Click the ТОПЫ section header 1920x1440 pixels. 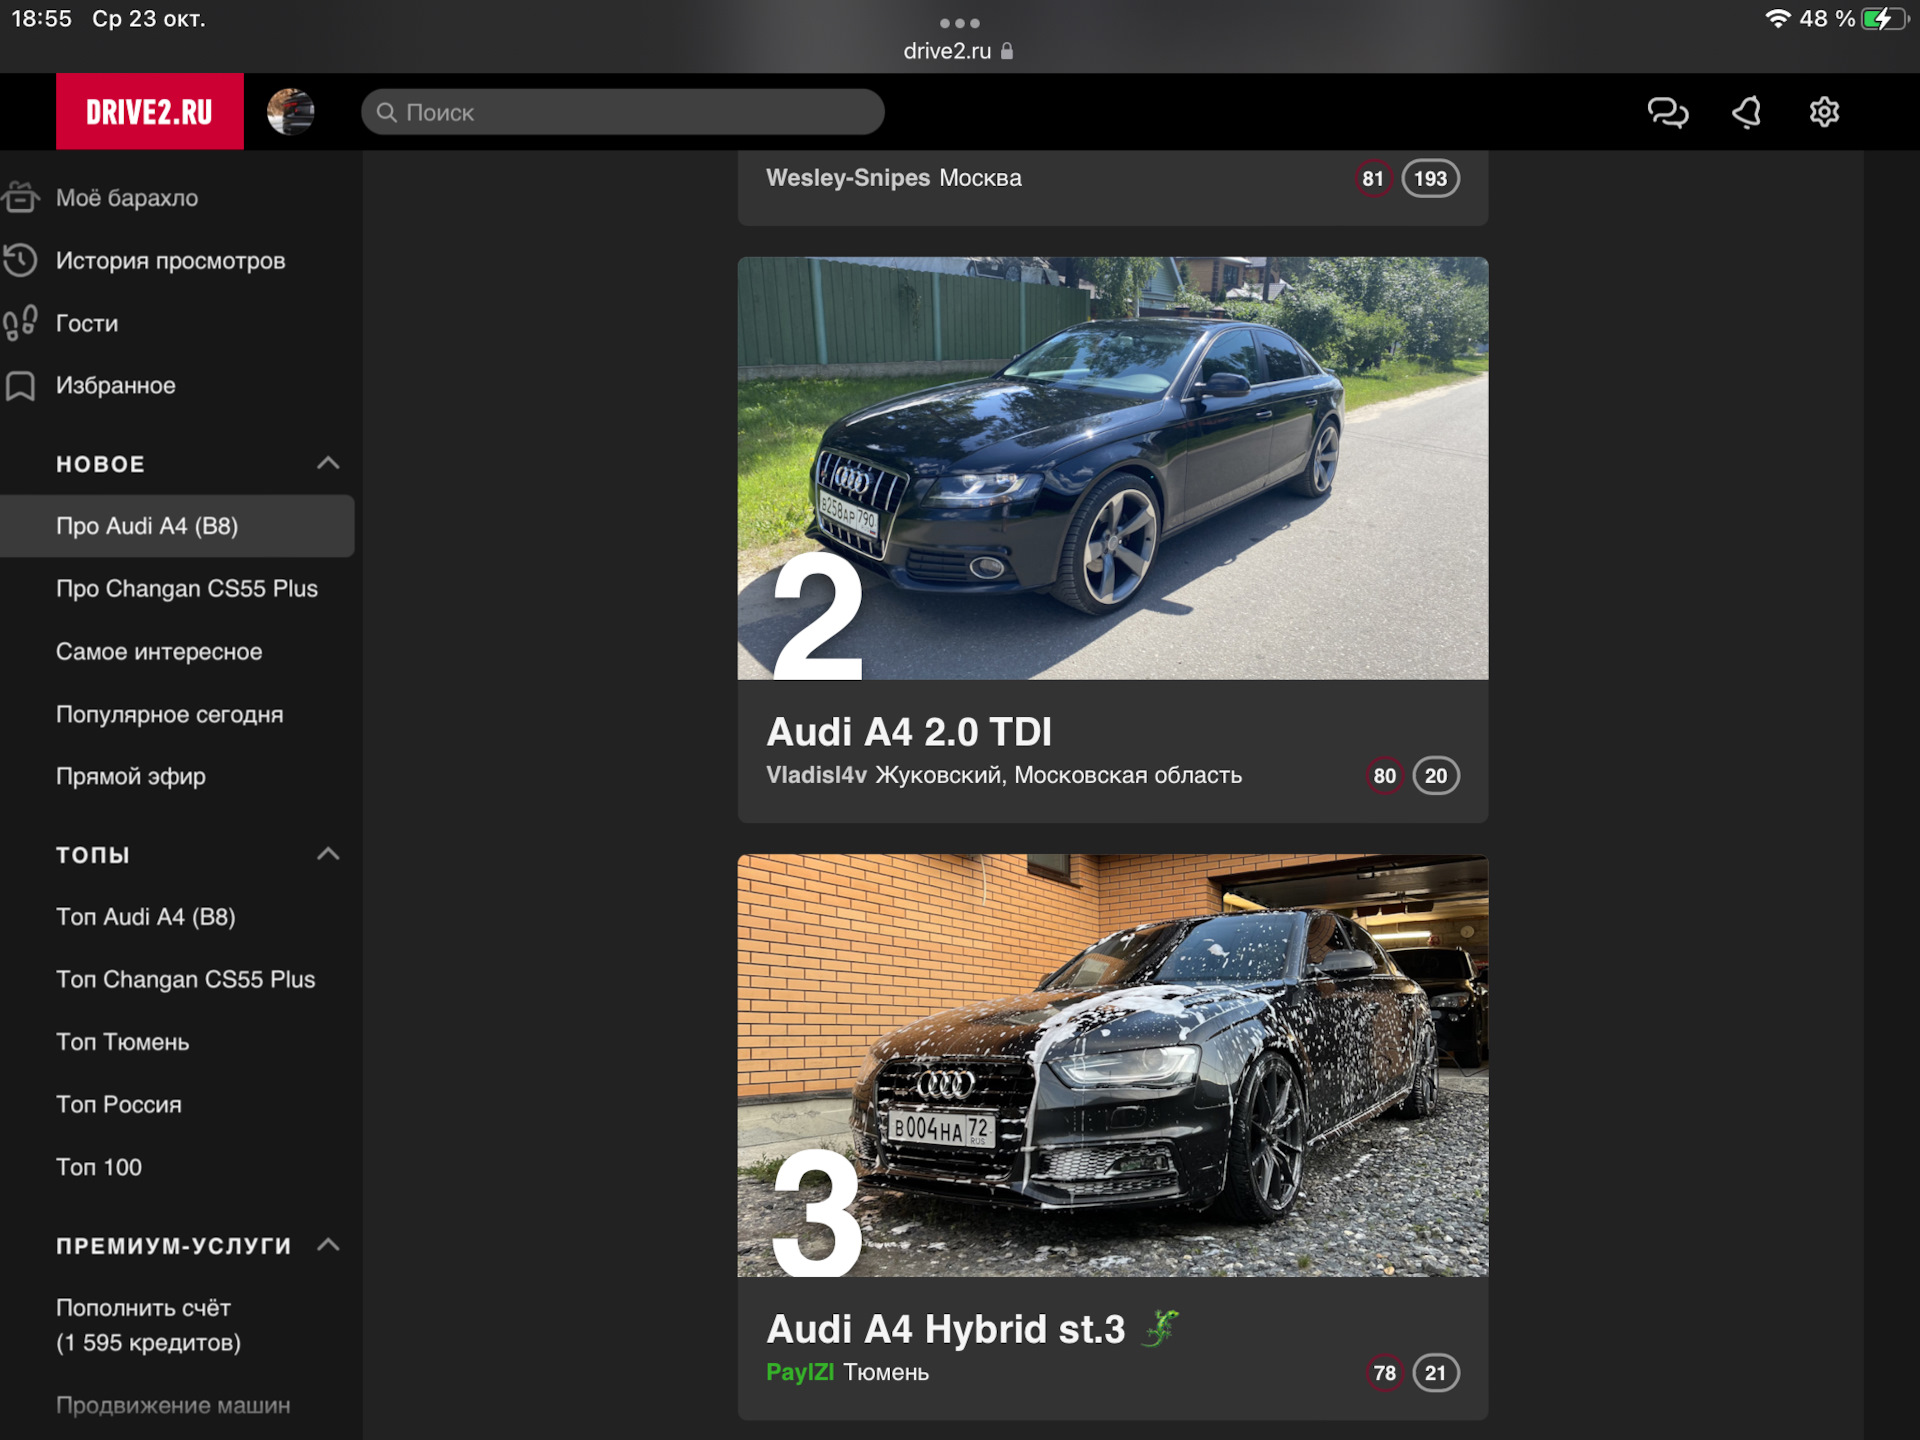pyautogui.click(x=93, y=855)
